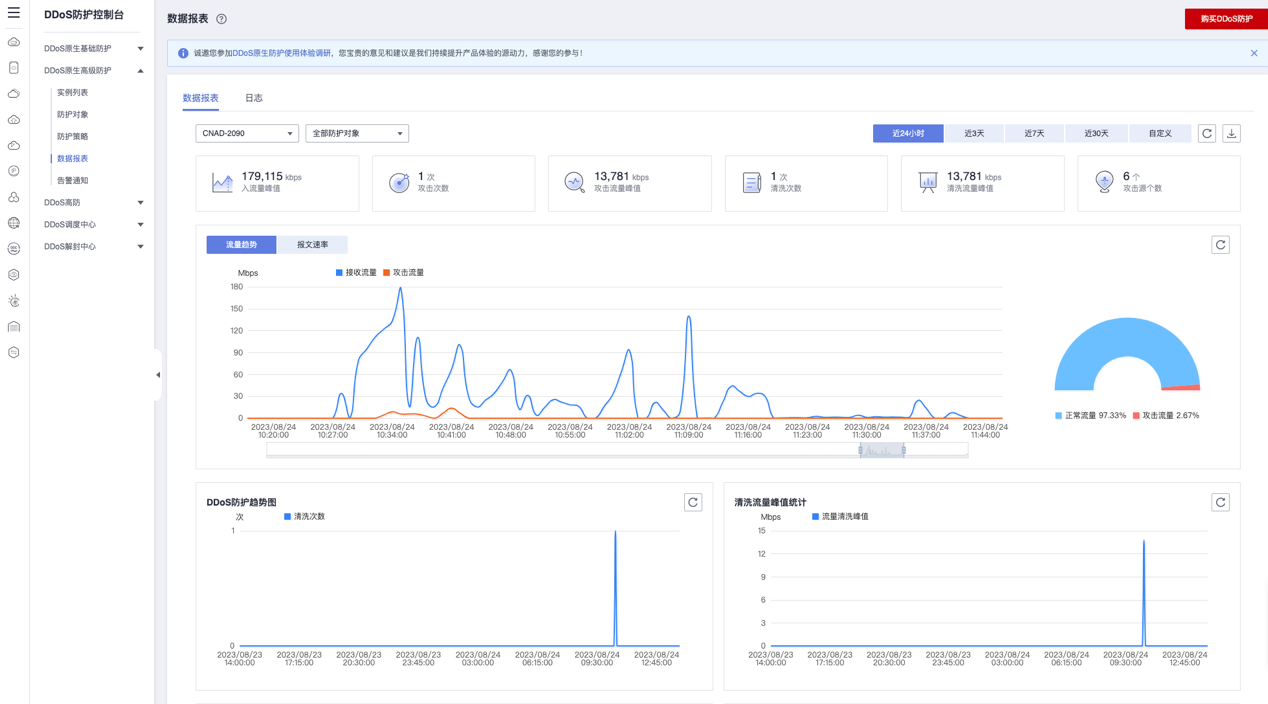The height and width of the screenshot is (704, 1268).
Task: Open the DDoS原生防护使用体验调研 link
Action: point(281,53)
